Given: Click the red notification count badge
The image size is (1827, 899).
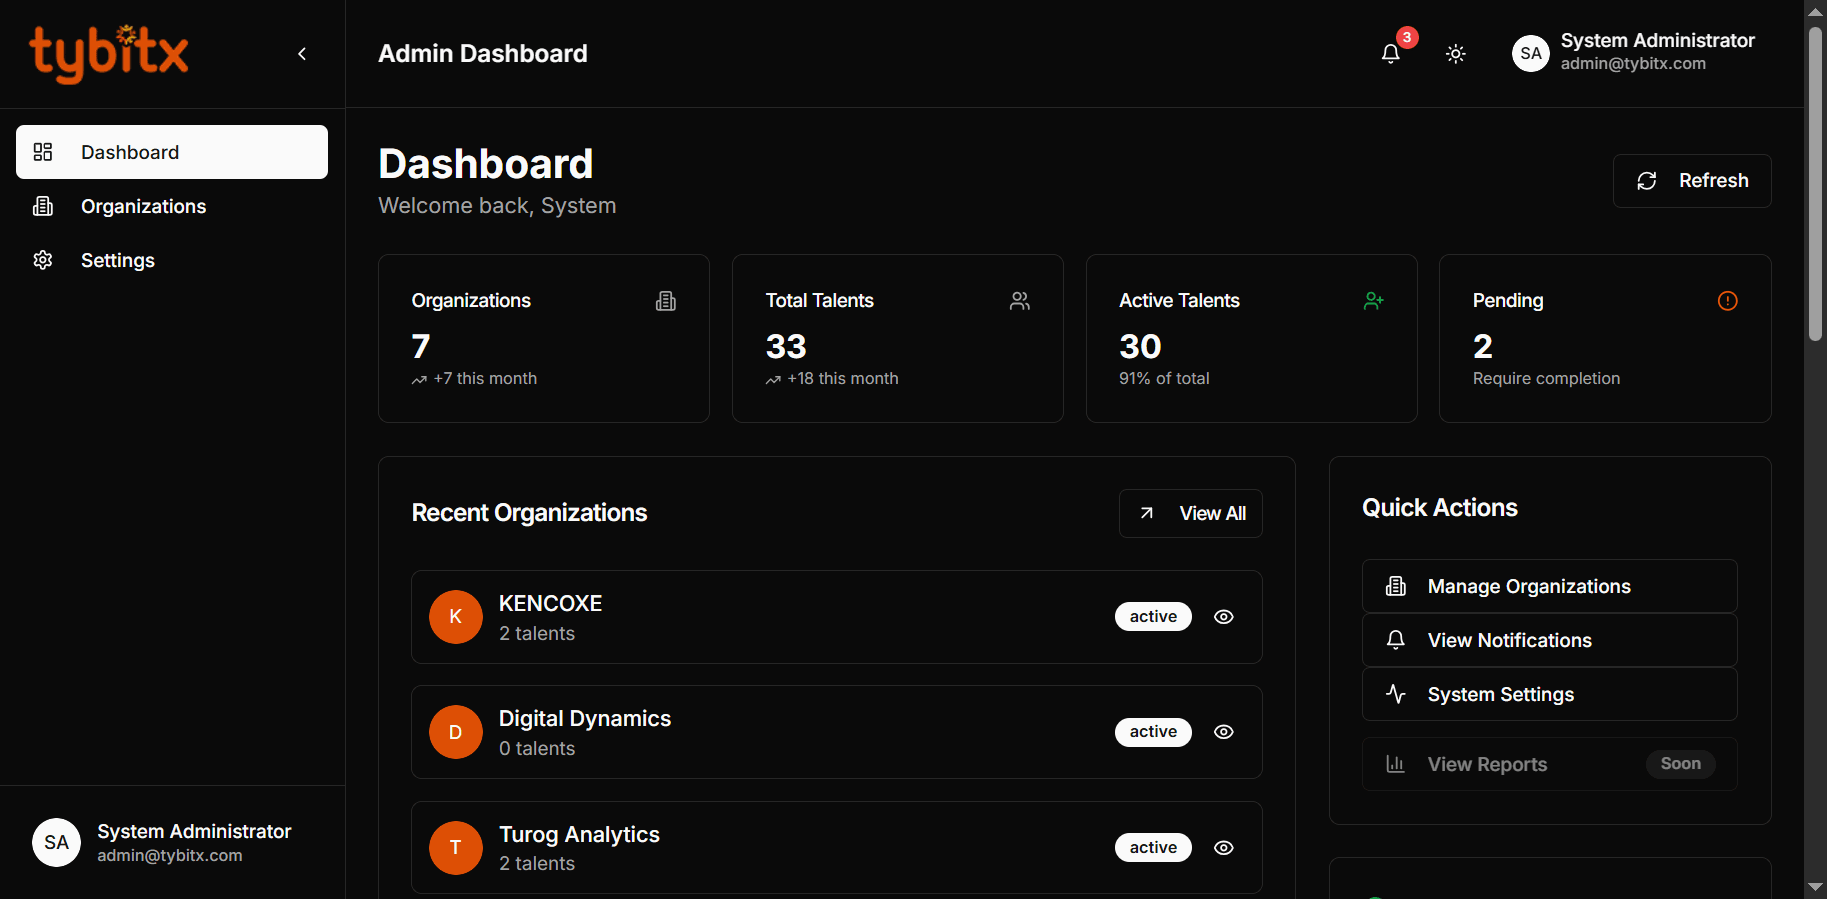Looking at the screenshot, I should tap(1407, 37).
